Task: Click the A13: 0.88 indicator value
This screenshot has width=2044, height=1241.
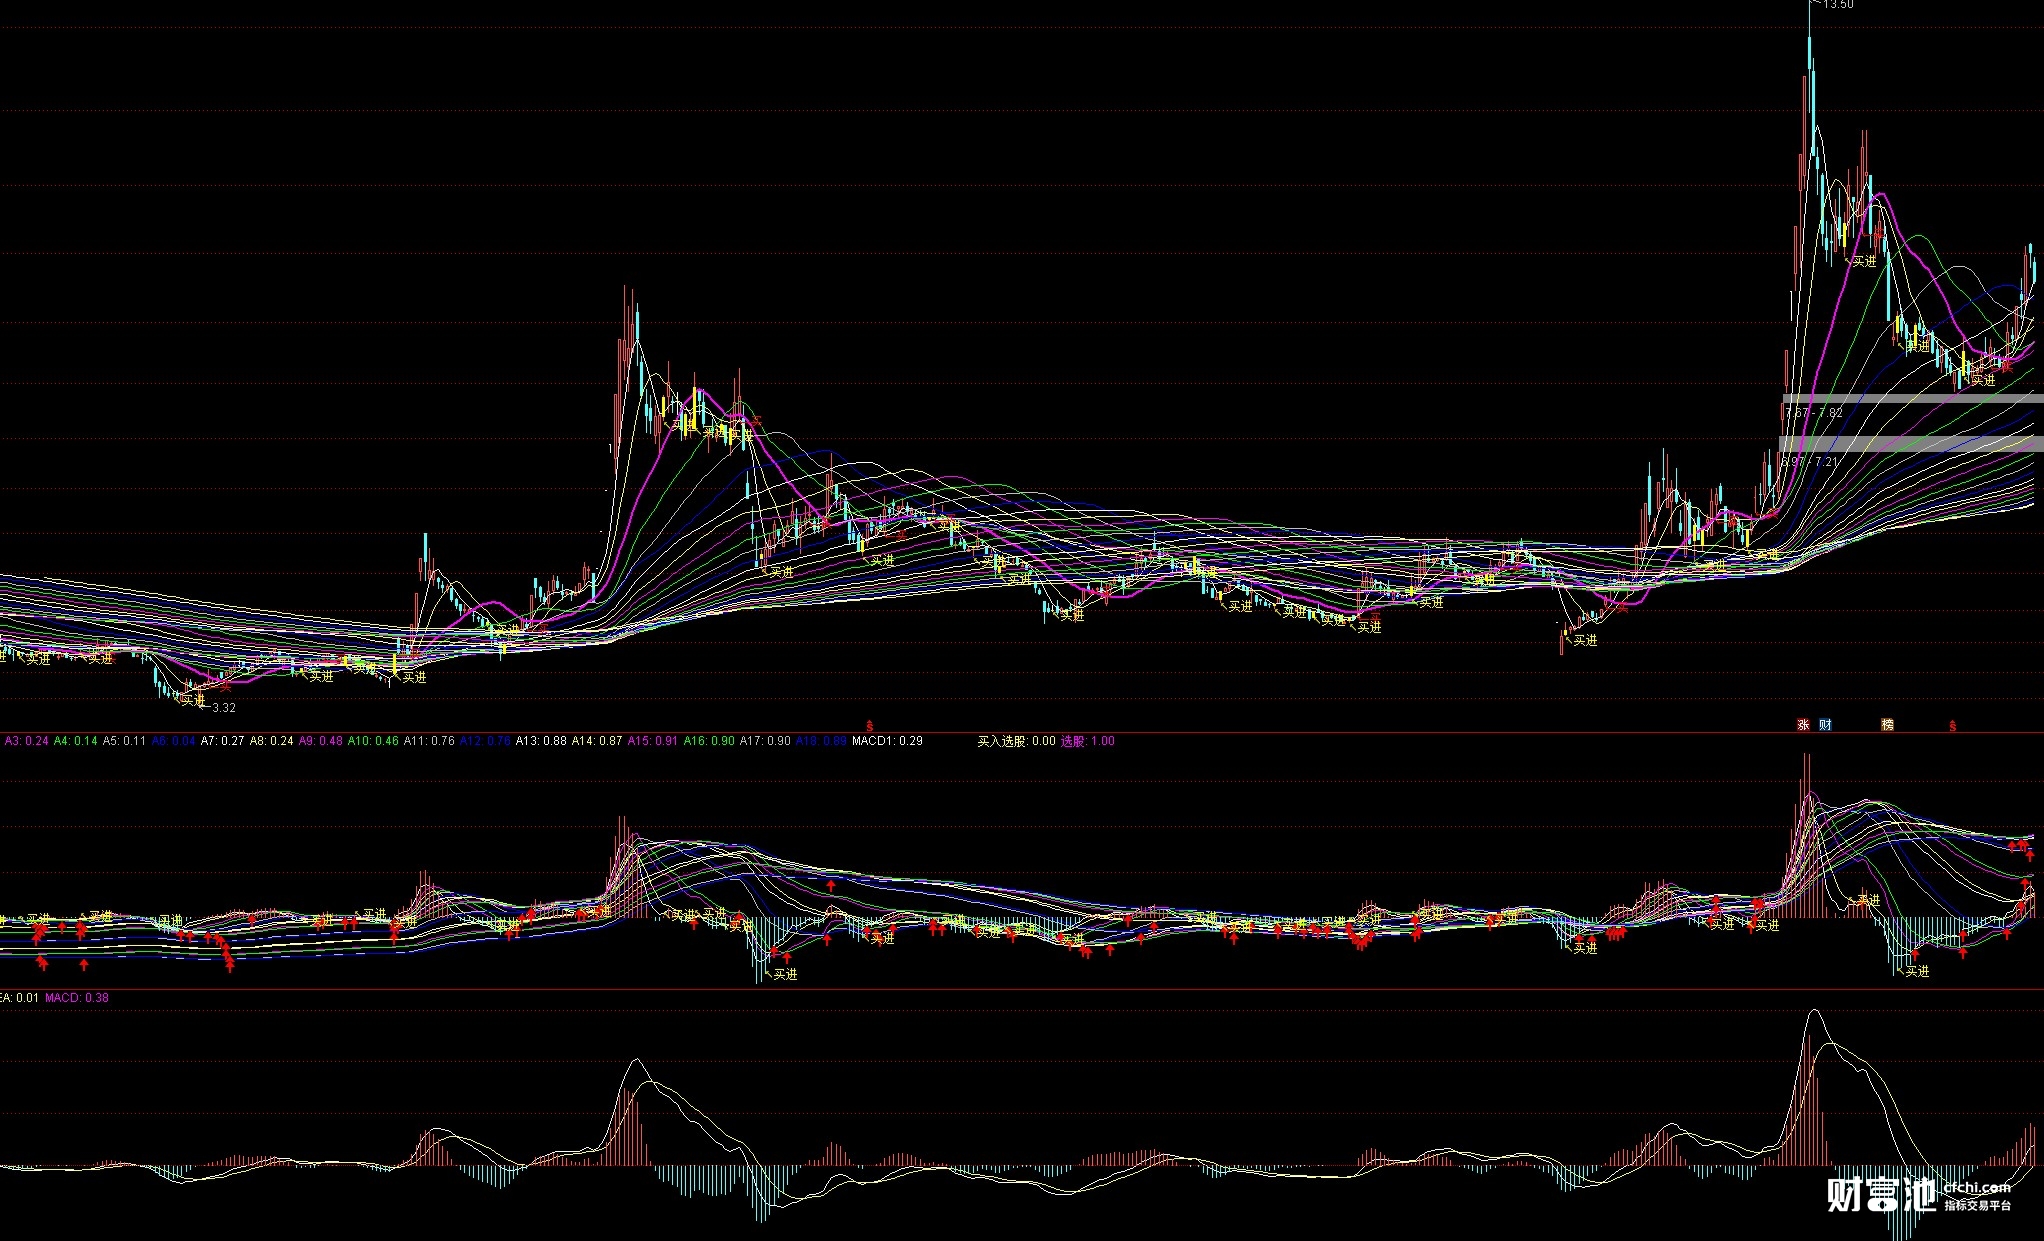Action: (x=540, y=741)
